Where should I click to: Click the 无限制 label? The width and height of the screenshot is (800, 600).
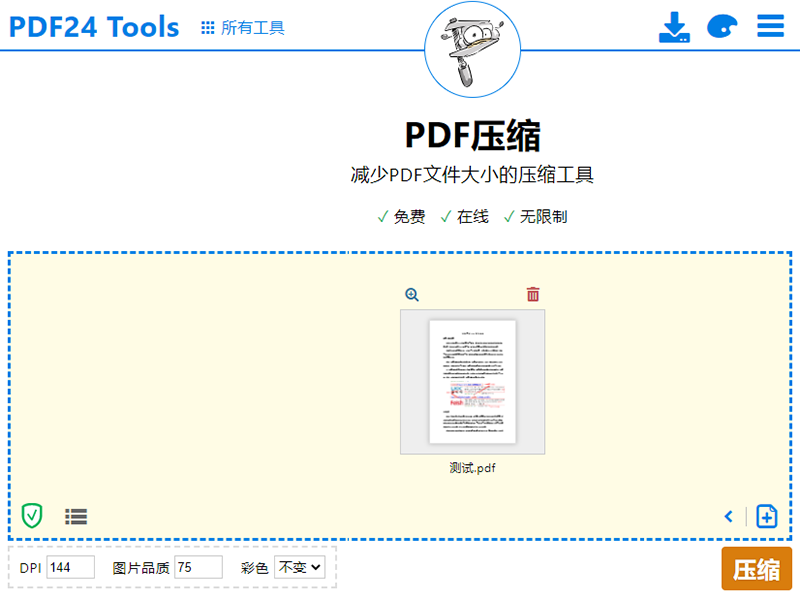pyautogui.click(x=543, y=217)
